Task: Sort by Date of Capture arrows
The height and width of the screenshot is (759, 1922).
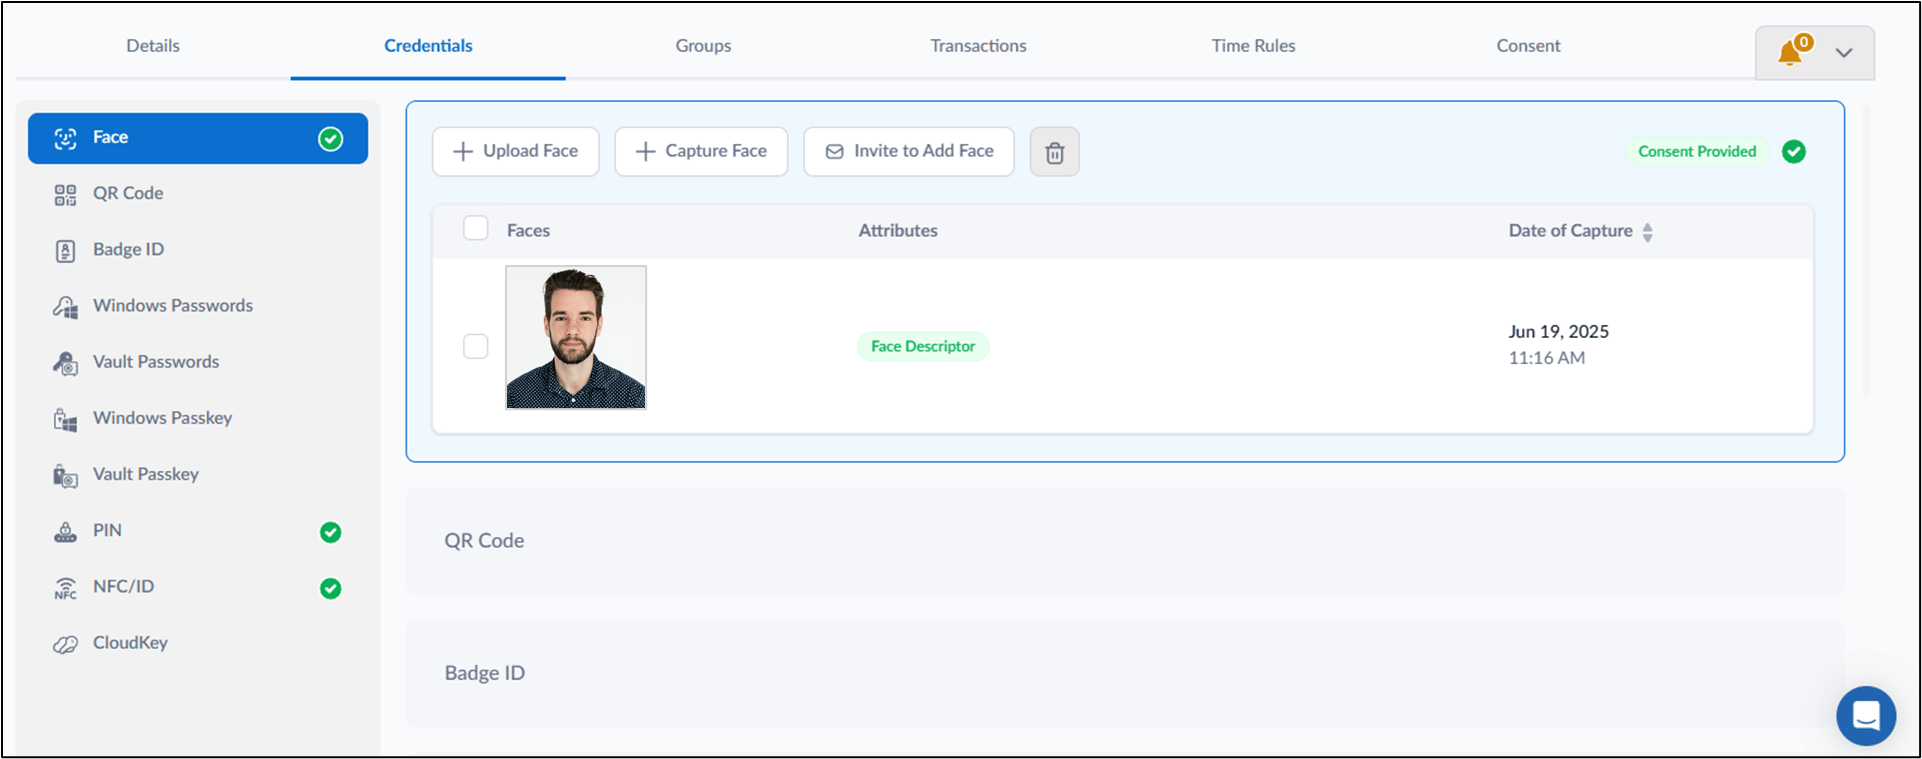Action: click(x=1647, y=232)
